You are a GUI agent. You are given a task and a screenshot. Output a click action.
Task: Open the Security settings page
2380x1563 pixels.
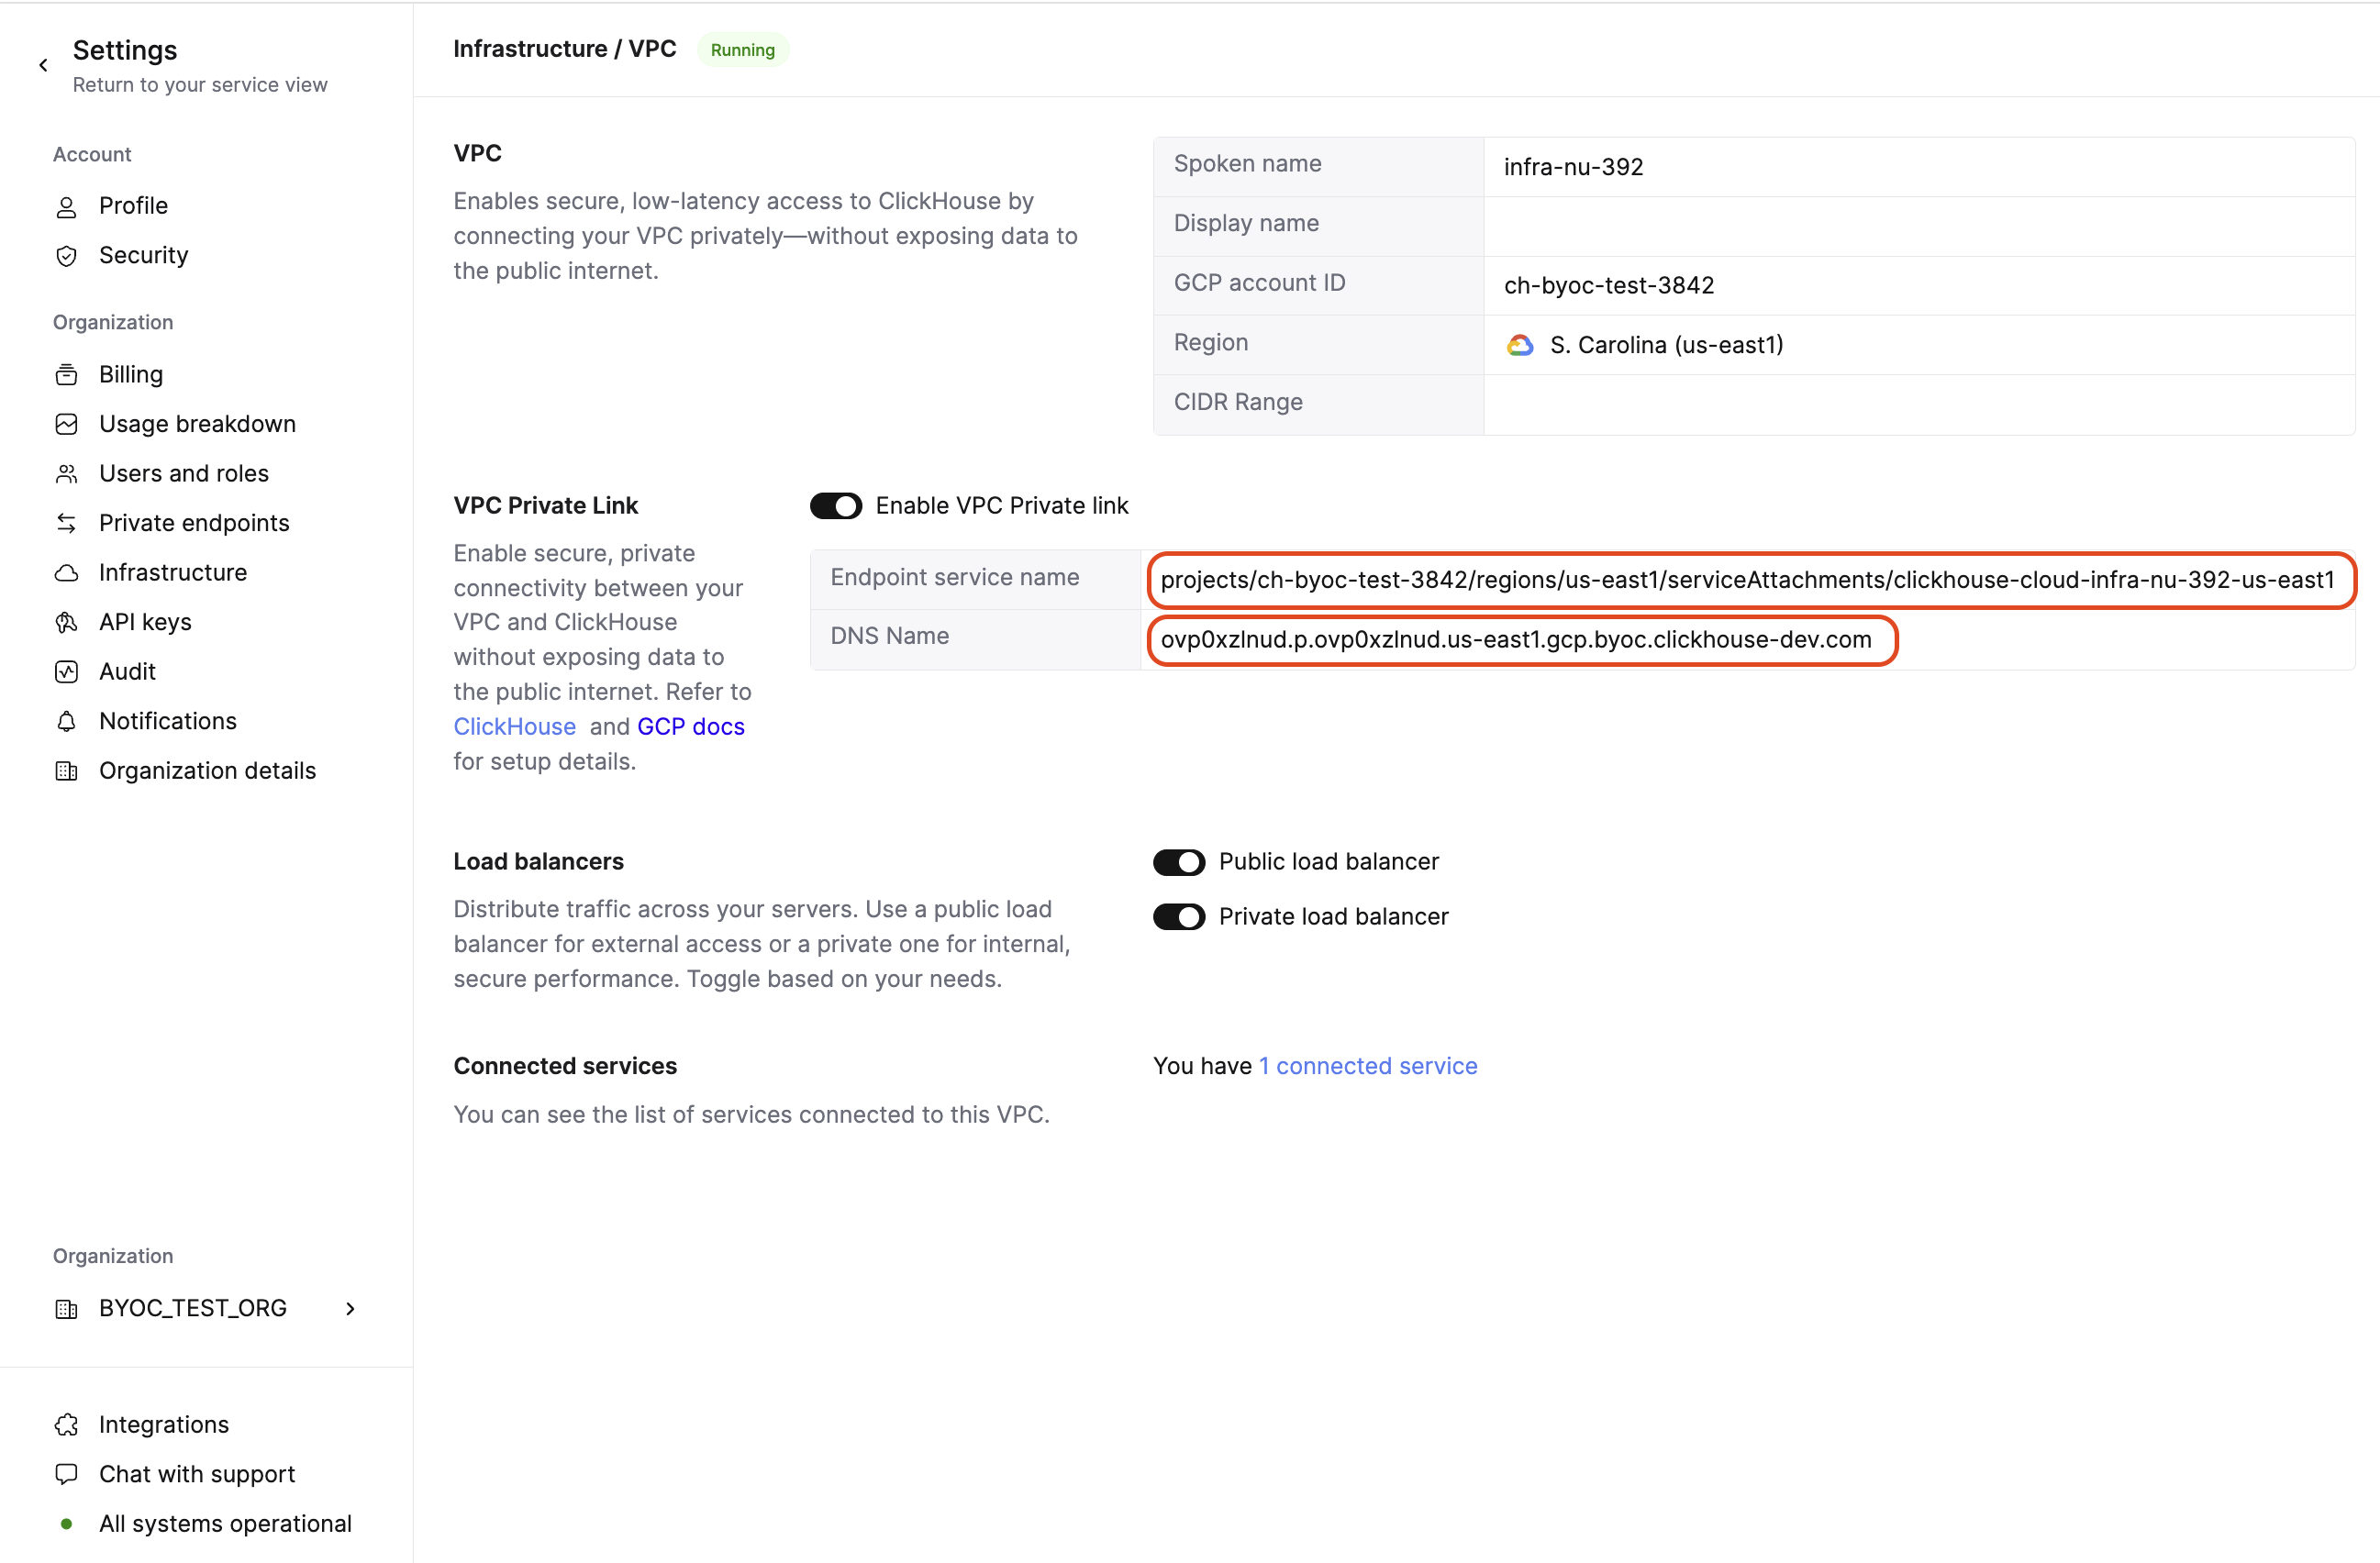tap(143, 255)
